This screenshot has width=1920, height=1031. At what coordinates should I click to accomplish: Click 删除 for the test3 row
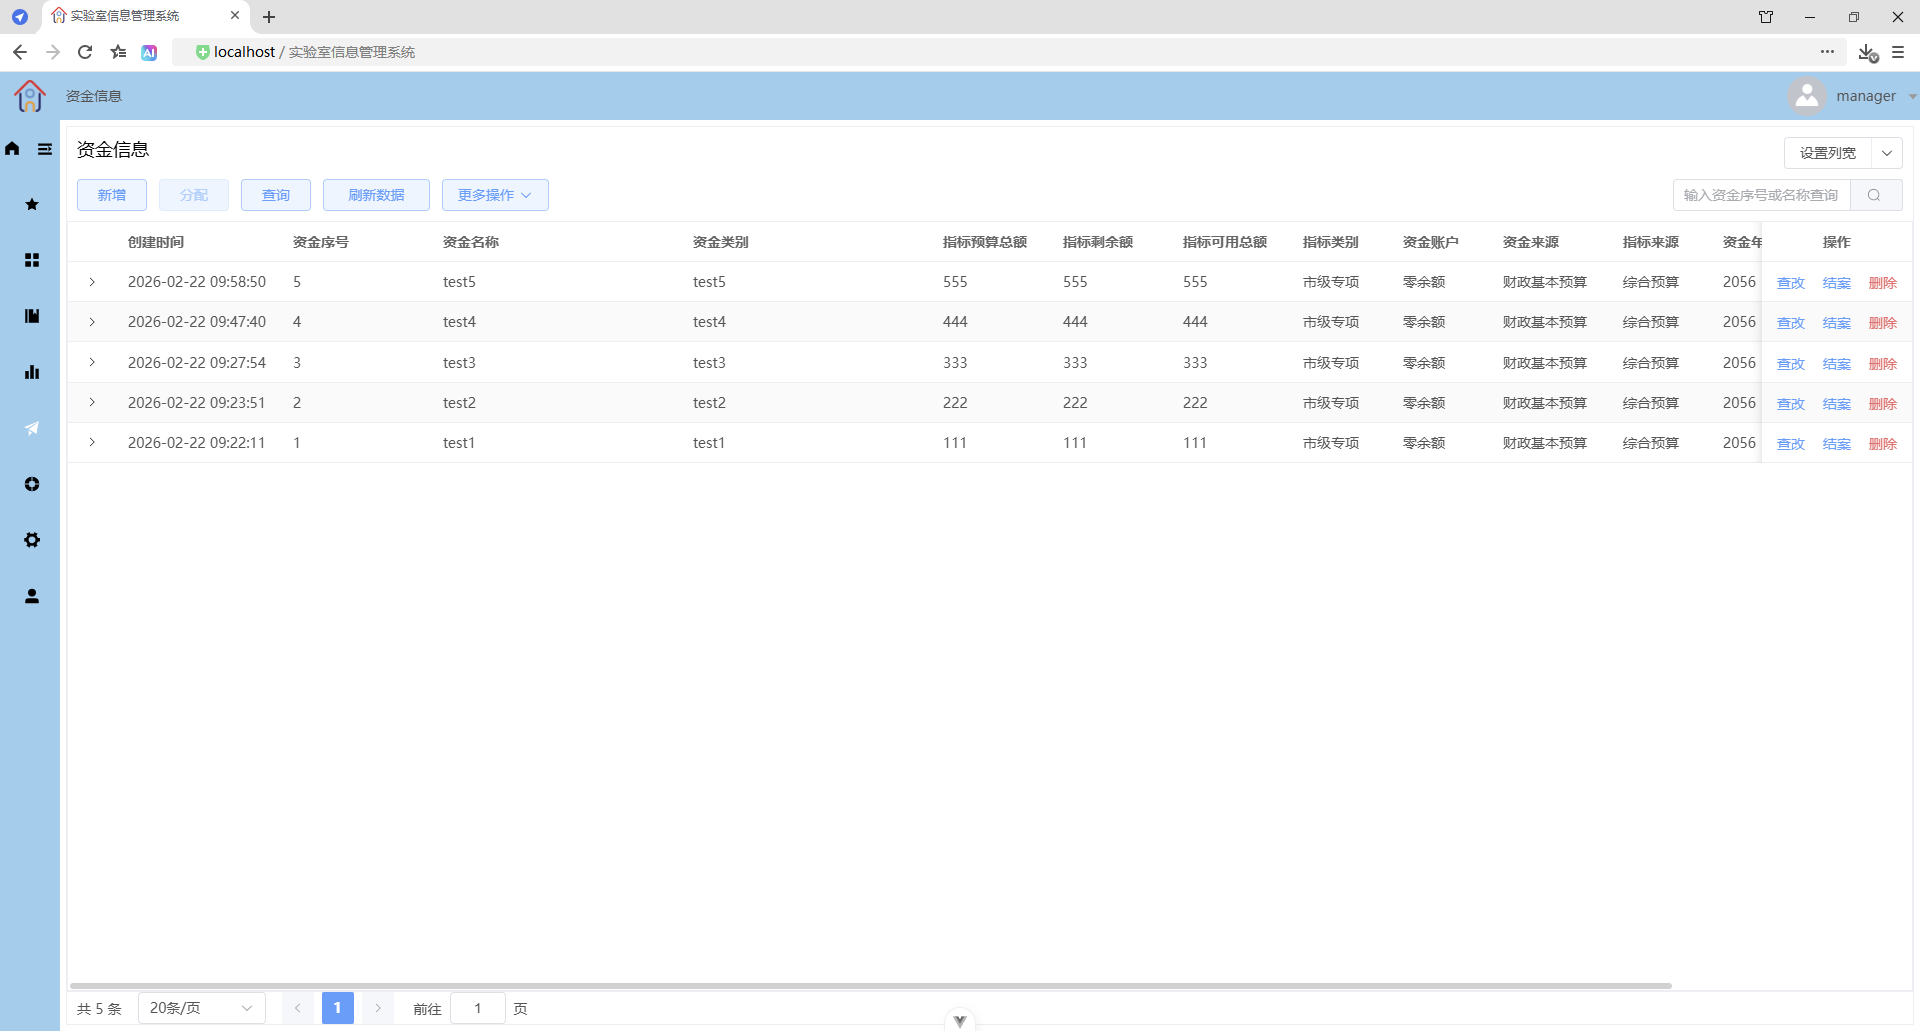tap(1883, 364)
